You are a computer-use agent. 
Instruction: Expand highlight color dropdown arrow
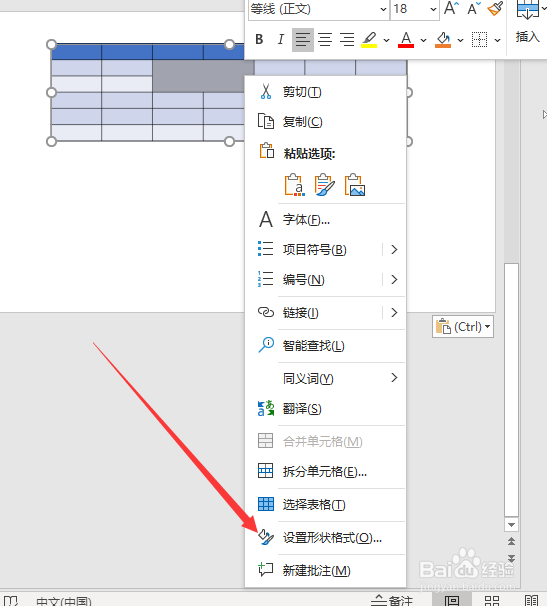coord(386,40)
